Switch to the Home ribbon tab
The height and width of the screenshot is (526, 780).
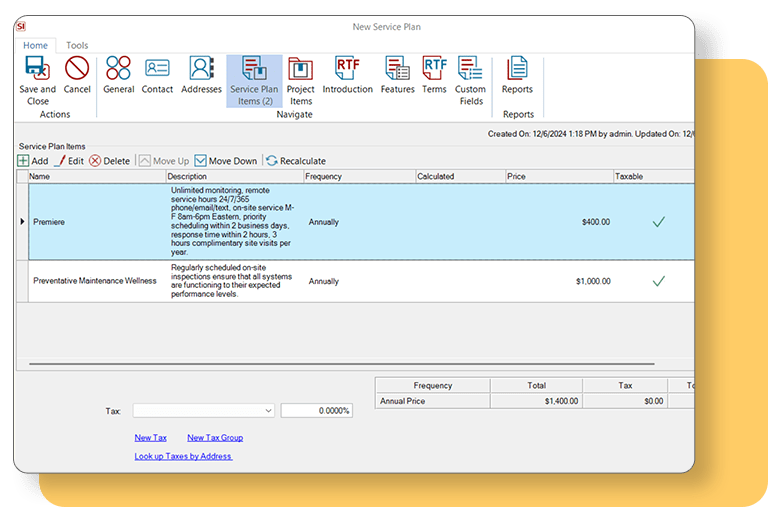click(x=35, y=45)
